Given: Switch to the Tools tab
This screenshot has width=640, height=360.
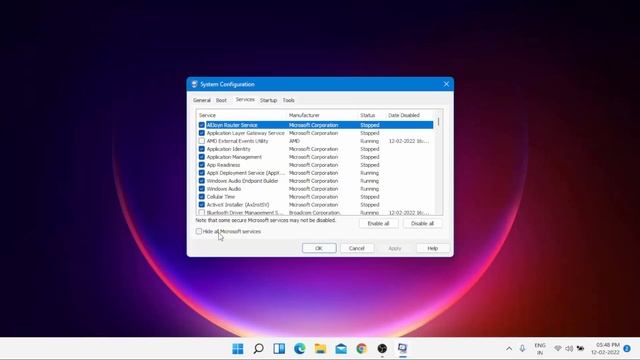Looking at the screenshot, I should click(289, 100).
